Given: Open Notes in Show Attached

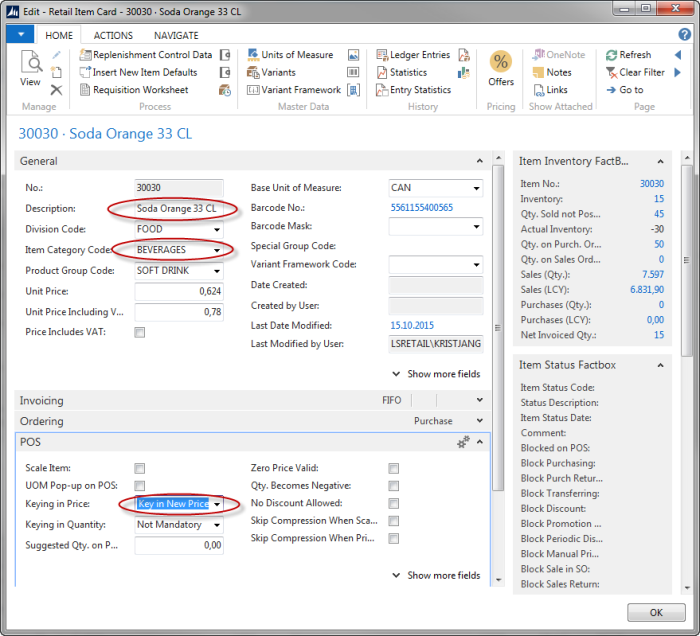Looking at the screenshot, I should pyautogui.click(x=558, y=72).
